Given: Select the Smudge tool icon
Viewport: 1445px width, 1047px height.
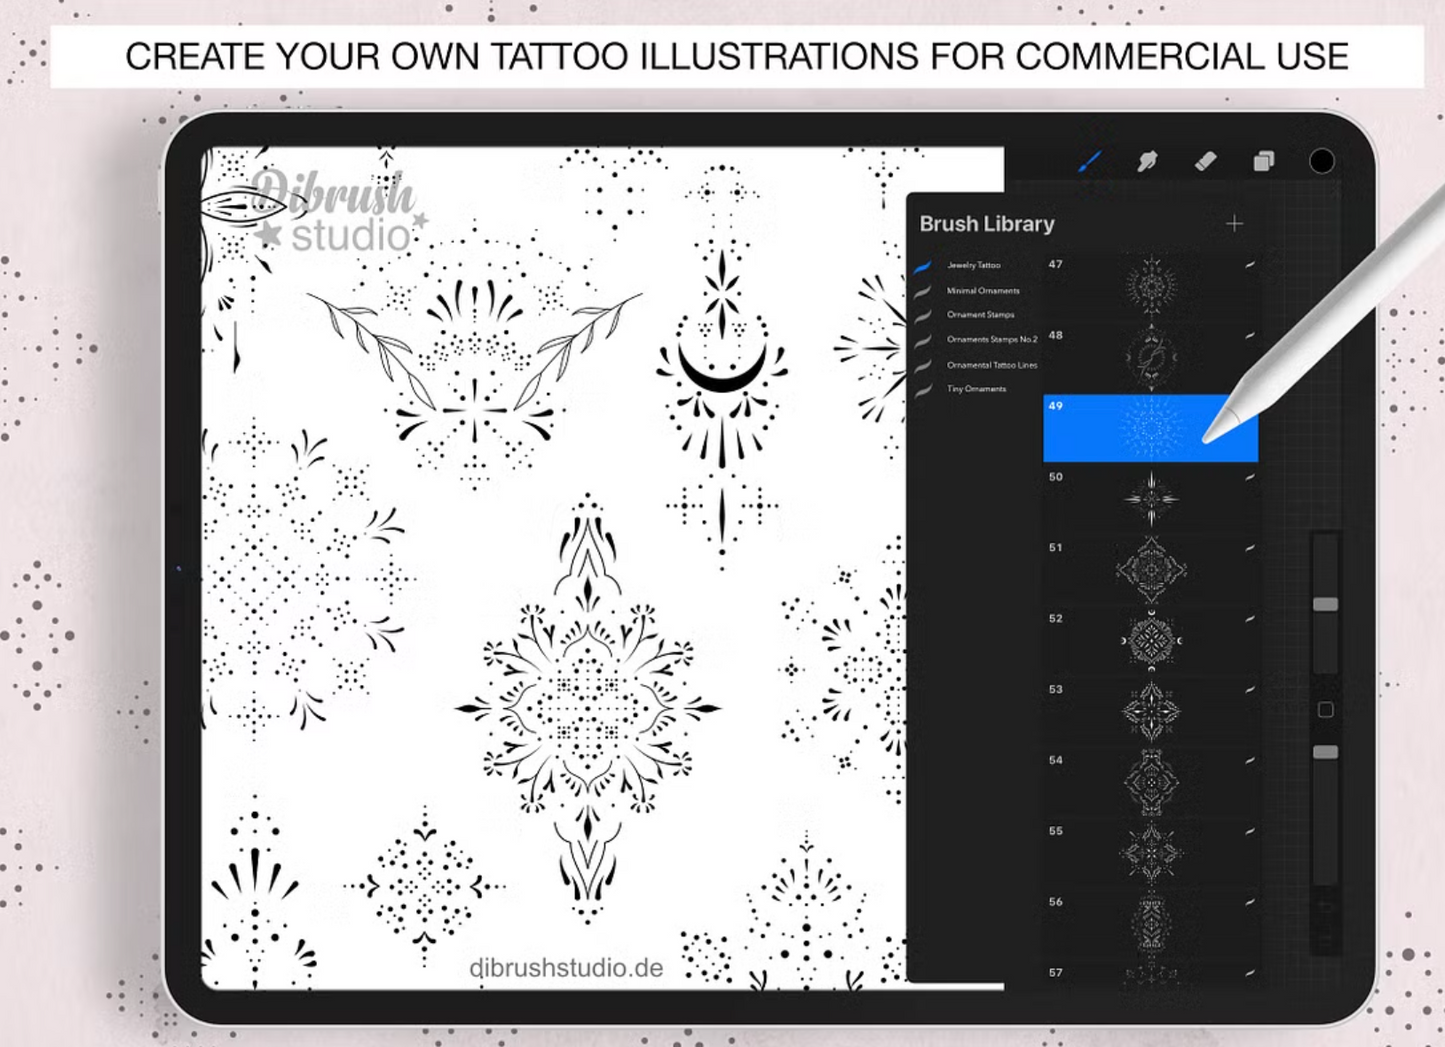Looking at the screenshot, I should pos(1147,160).
